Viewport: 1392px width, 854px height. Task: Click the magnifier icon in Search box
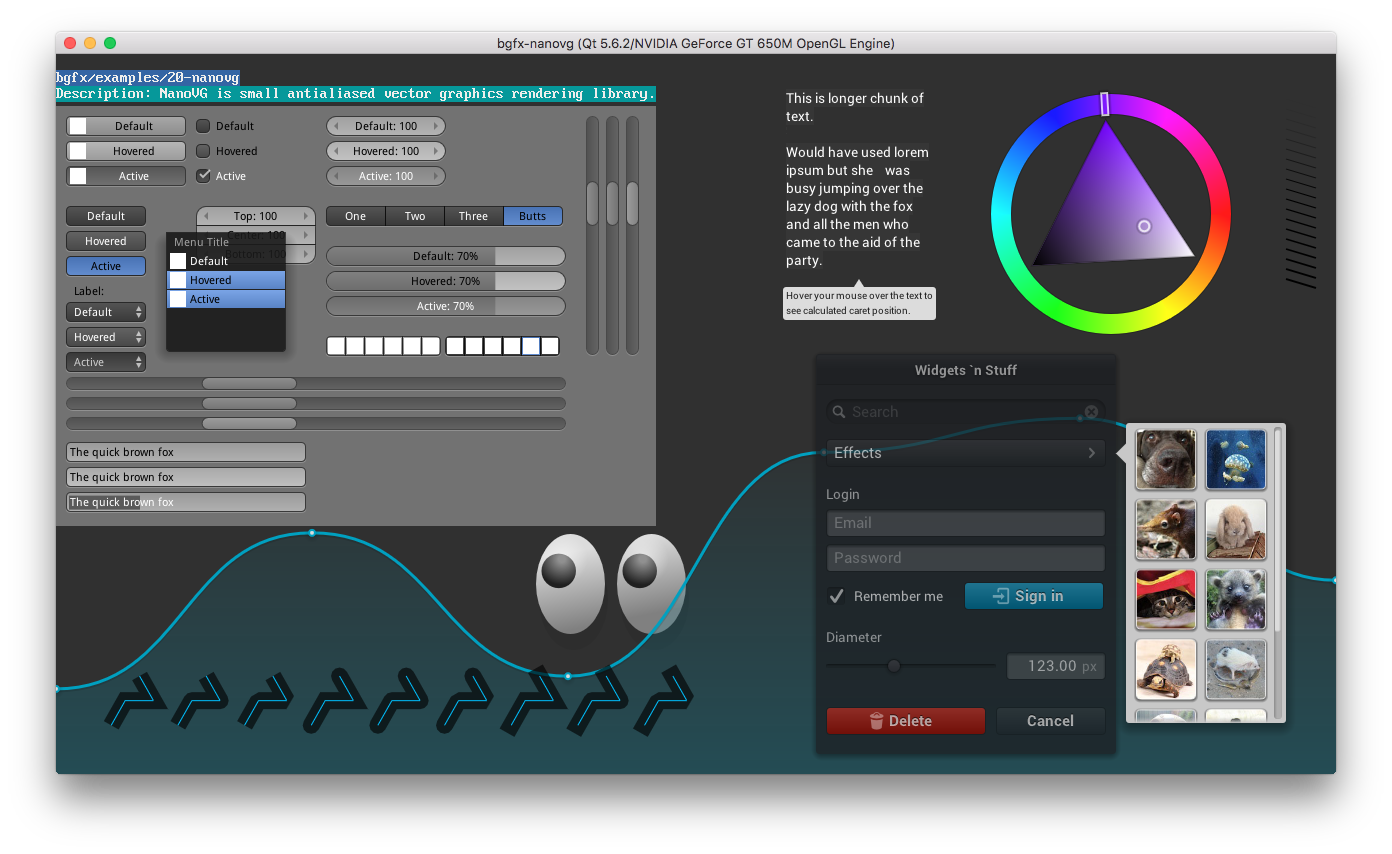(x=839, y=412)
